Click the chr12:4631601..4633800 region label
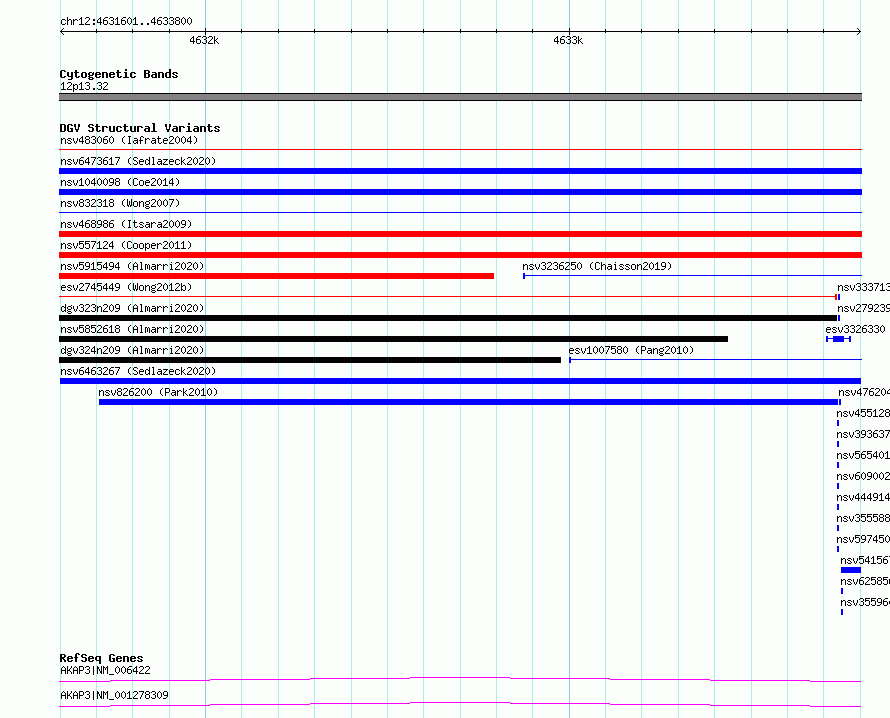890x718 pixels. pos(126,21)
